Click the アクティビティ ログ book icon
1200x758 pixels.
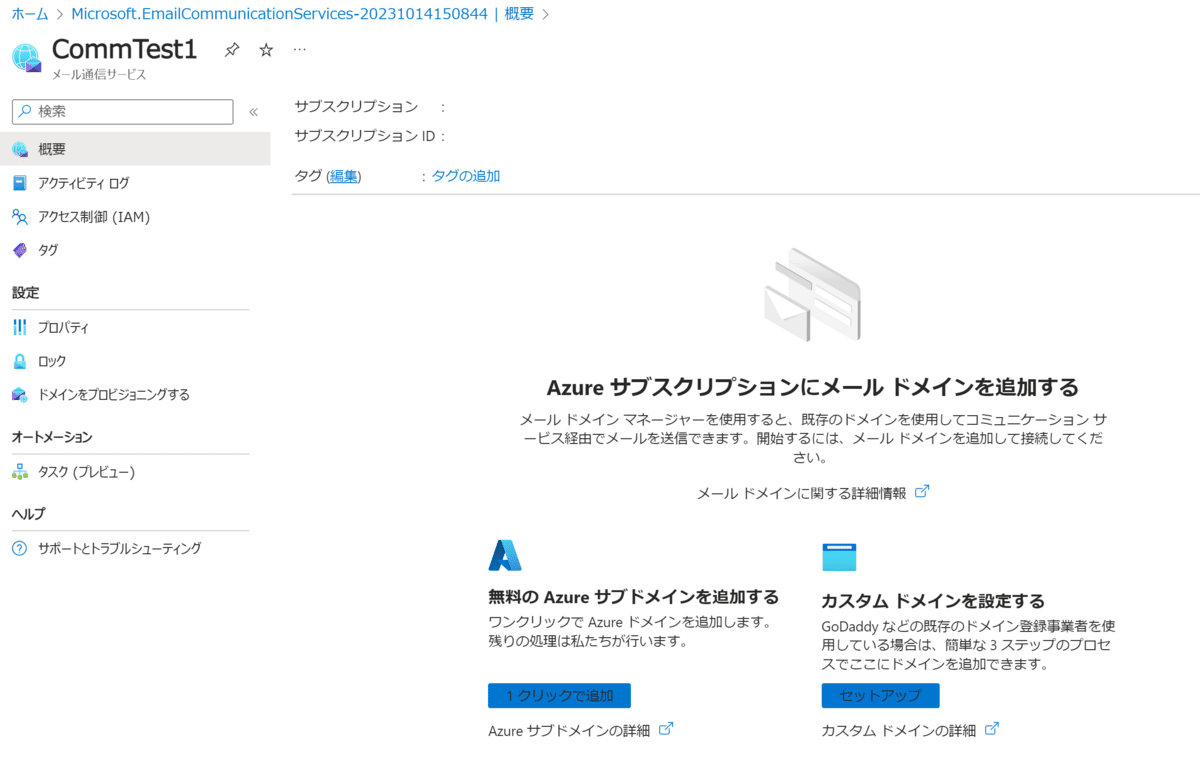(x=20, y=183)
